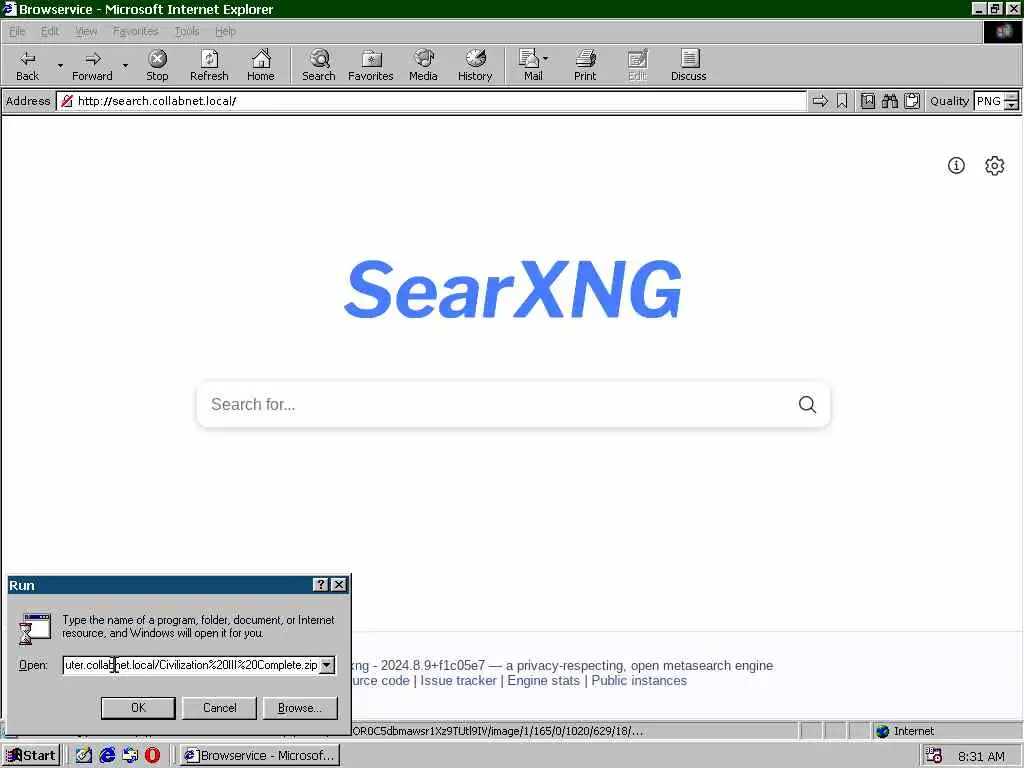Viewport: 1024px width, 768px height.
Task: Click the address bar URL field
Action: [x=431, y=101]
